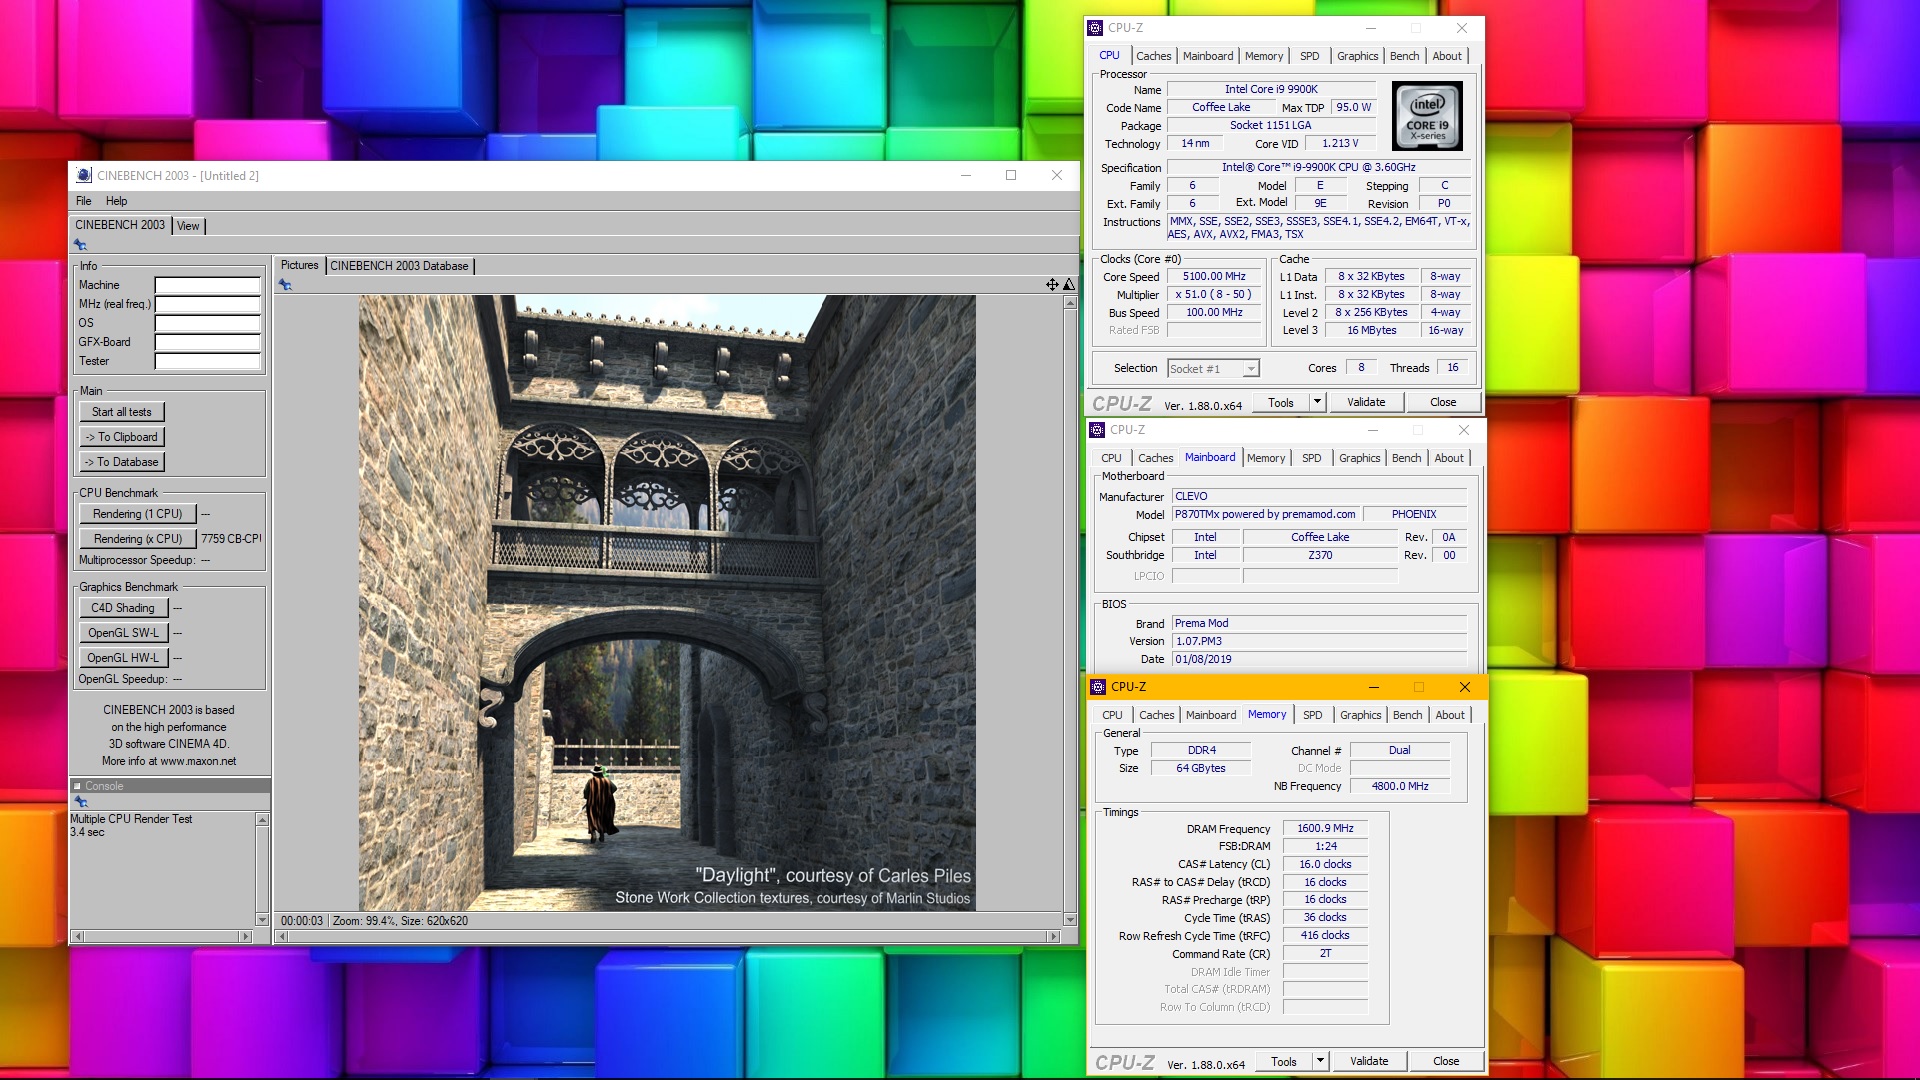Viewport: 1920px width, 1080px height.
Task: Click the GFX-Board input field
Action: click(x=207, y=342)
